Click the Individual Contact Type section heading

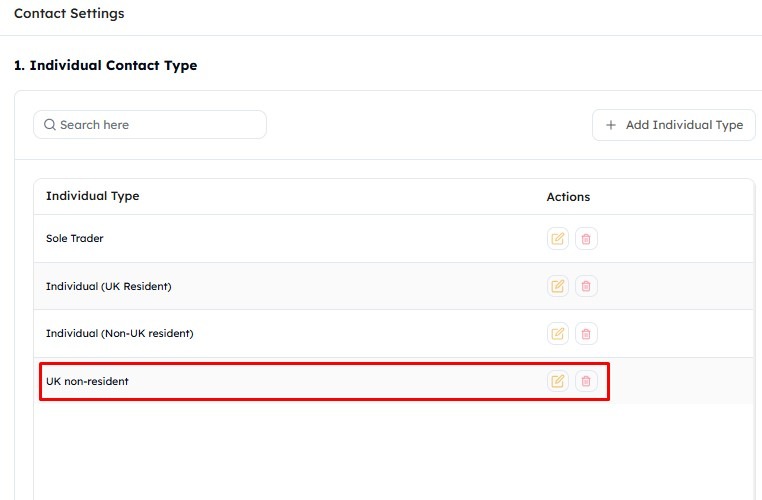tap(105, 66)
